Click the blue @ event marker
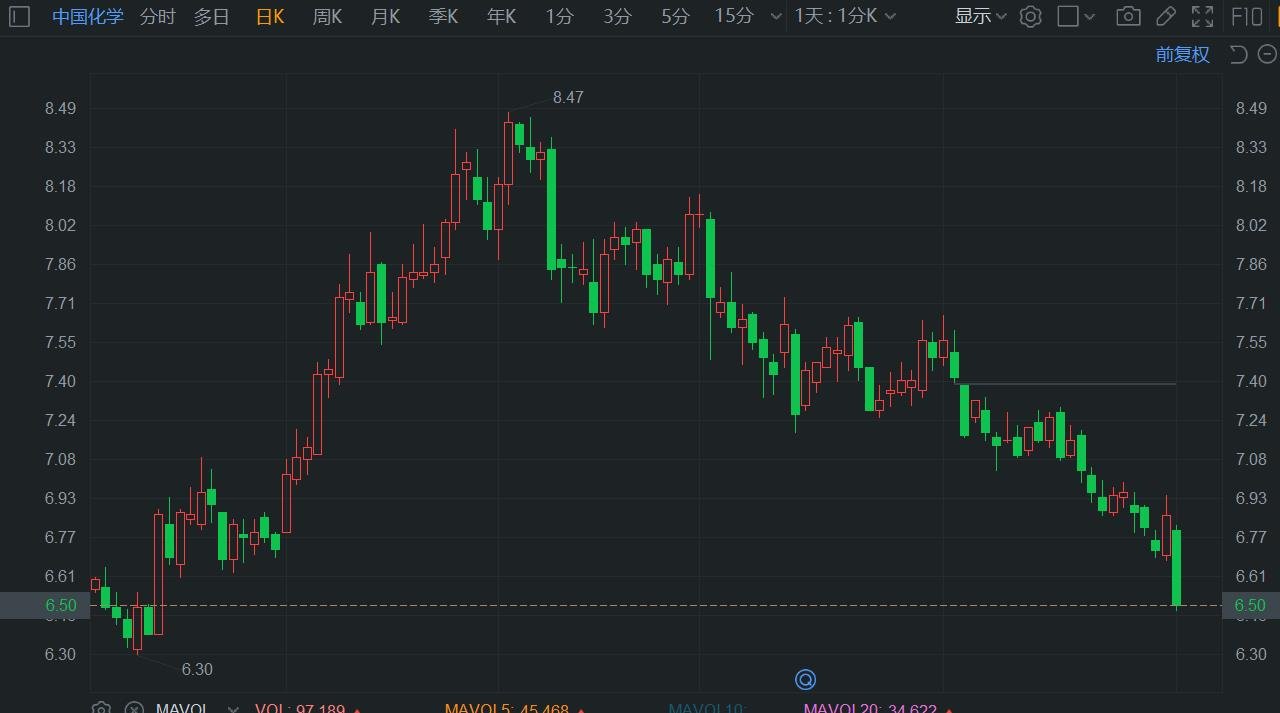This screenshot has width=1280, height=713. coord(805,680)
